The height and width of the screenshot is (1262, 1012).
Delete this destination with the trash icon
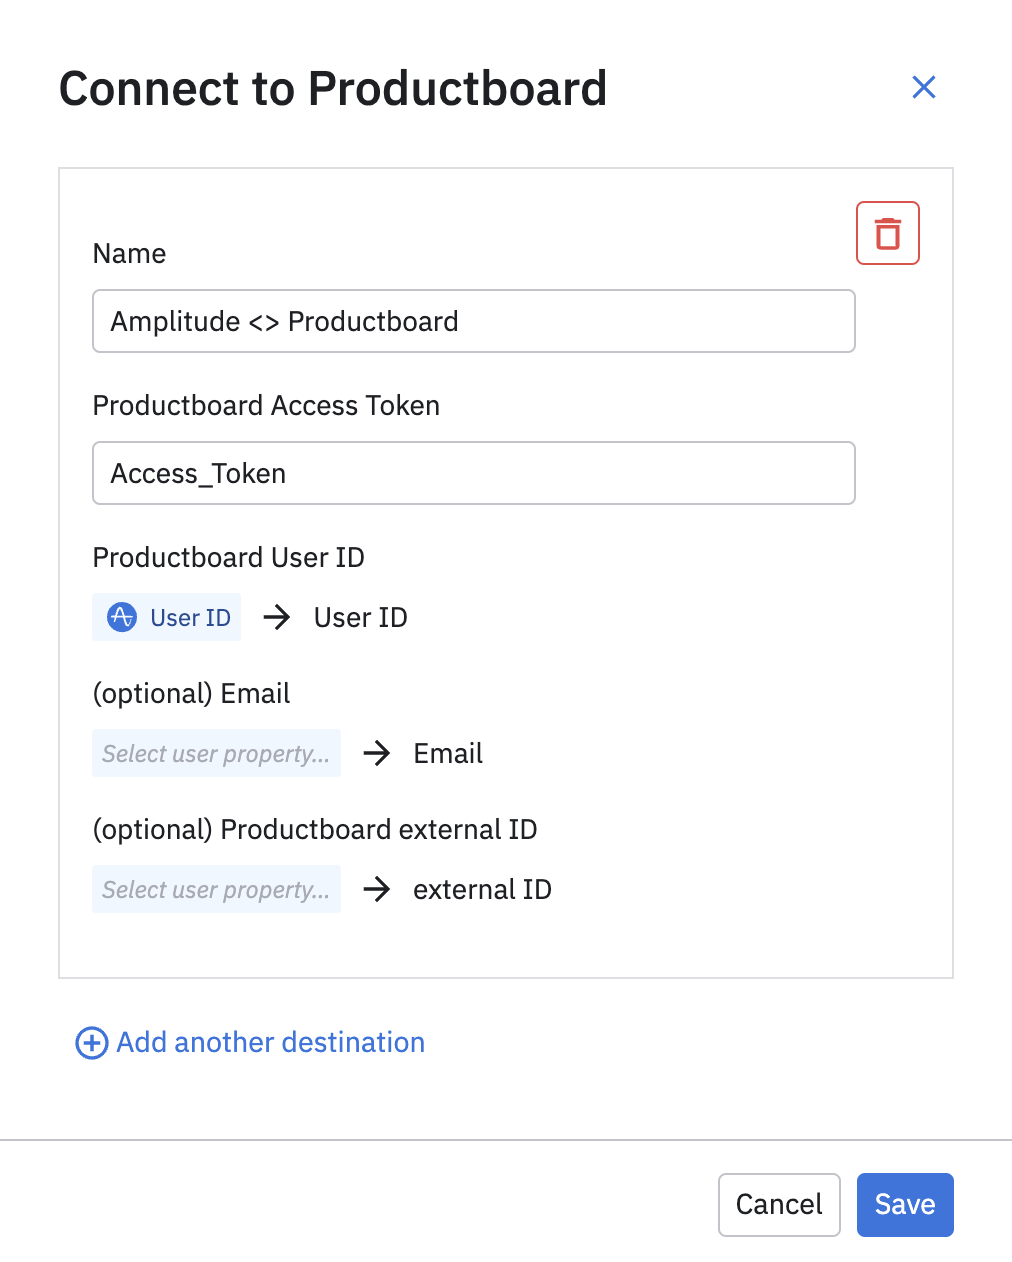click(x=888, y=233)
